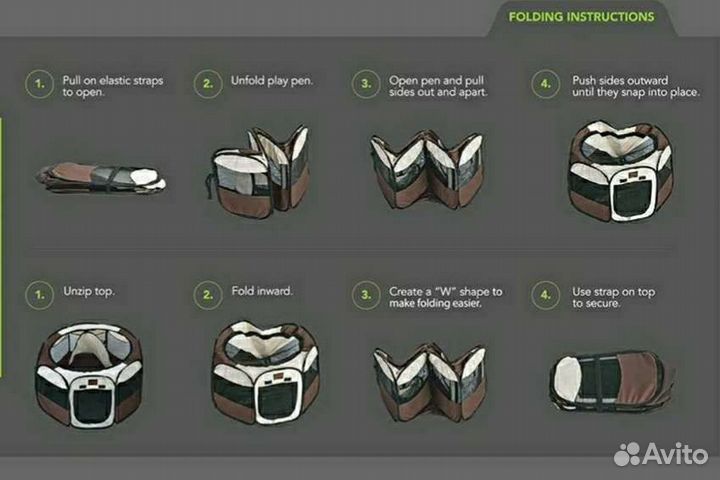Click the Avito logo watermark
This screenshot has width=720, height=480.
pyautogui.click(x=660, y=454)
